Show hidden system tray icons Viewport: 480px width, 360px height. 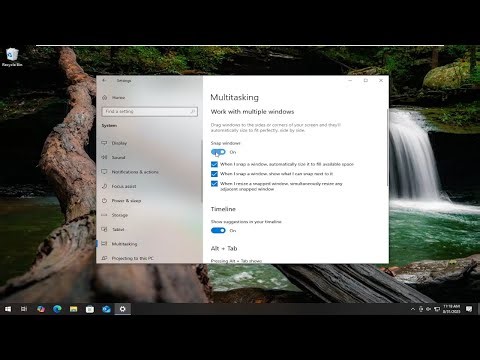413,309
